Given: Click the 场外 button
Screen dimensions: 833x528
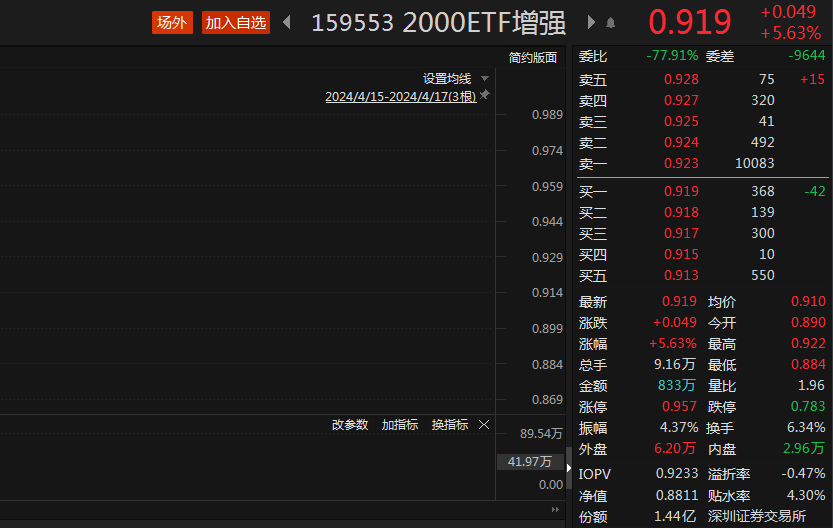Looking at the screenshot, I should 172,22.
